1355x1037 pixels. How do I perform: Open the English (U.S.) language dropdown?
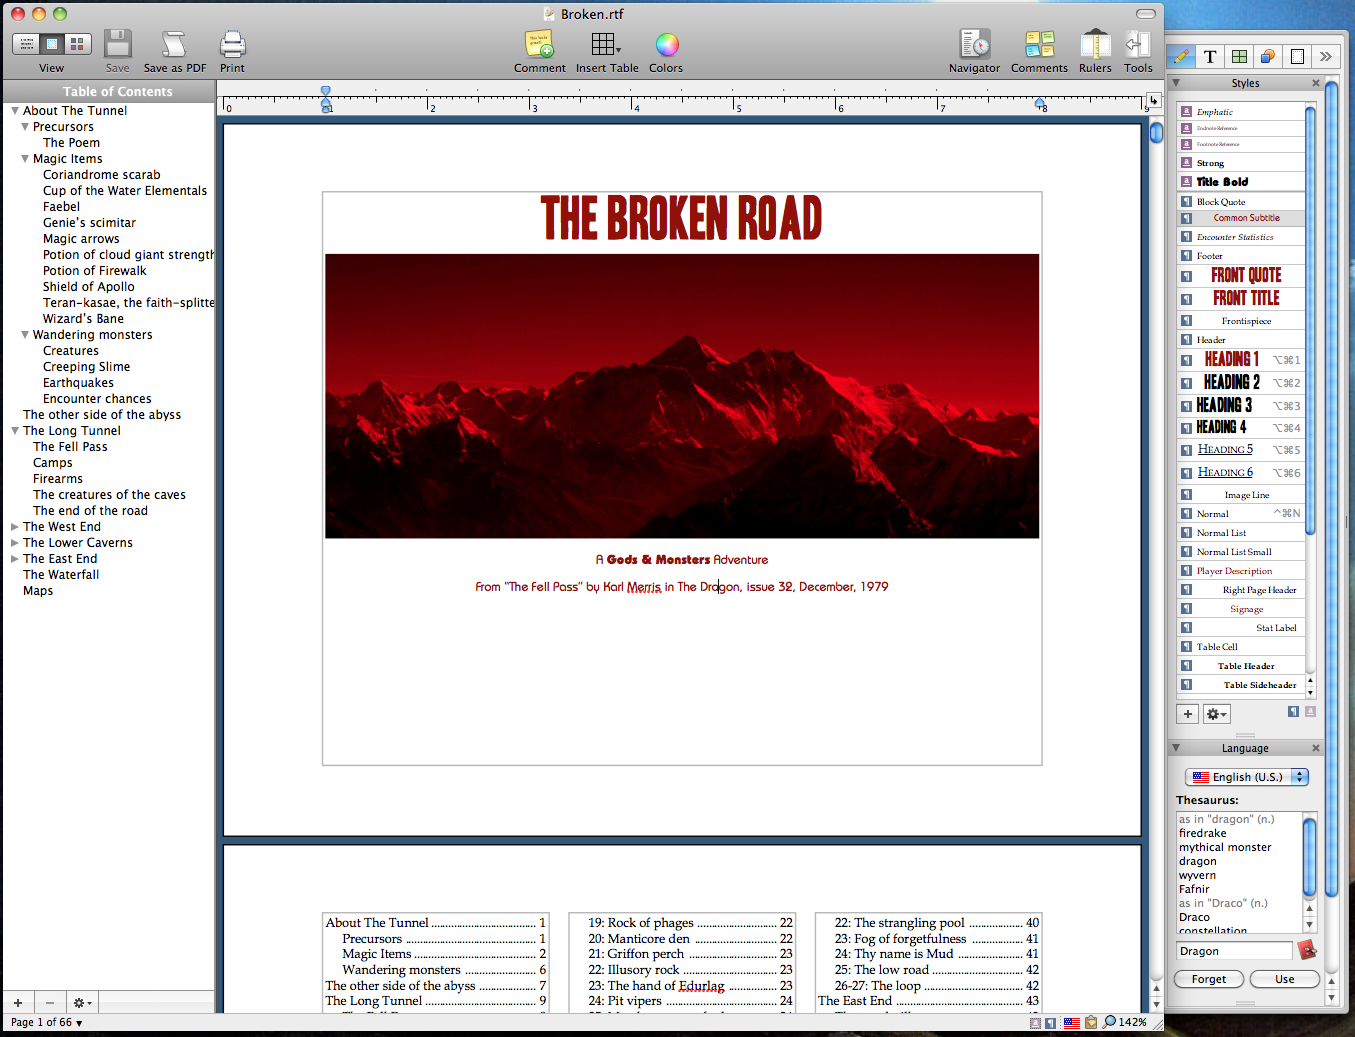pos(1247,777)
